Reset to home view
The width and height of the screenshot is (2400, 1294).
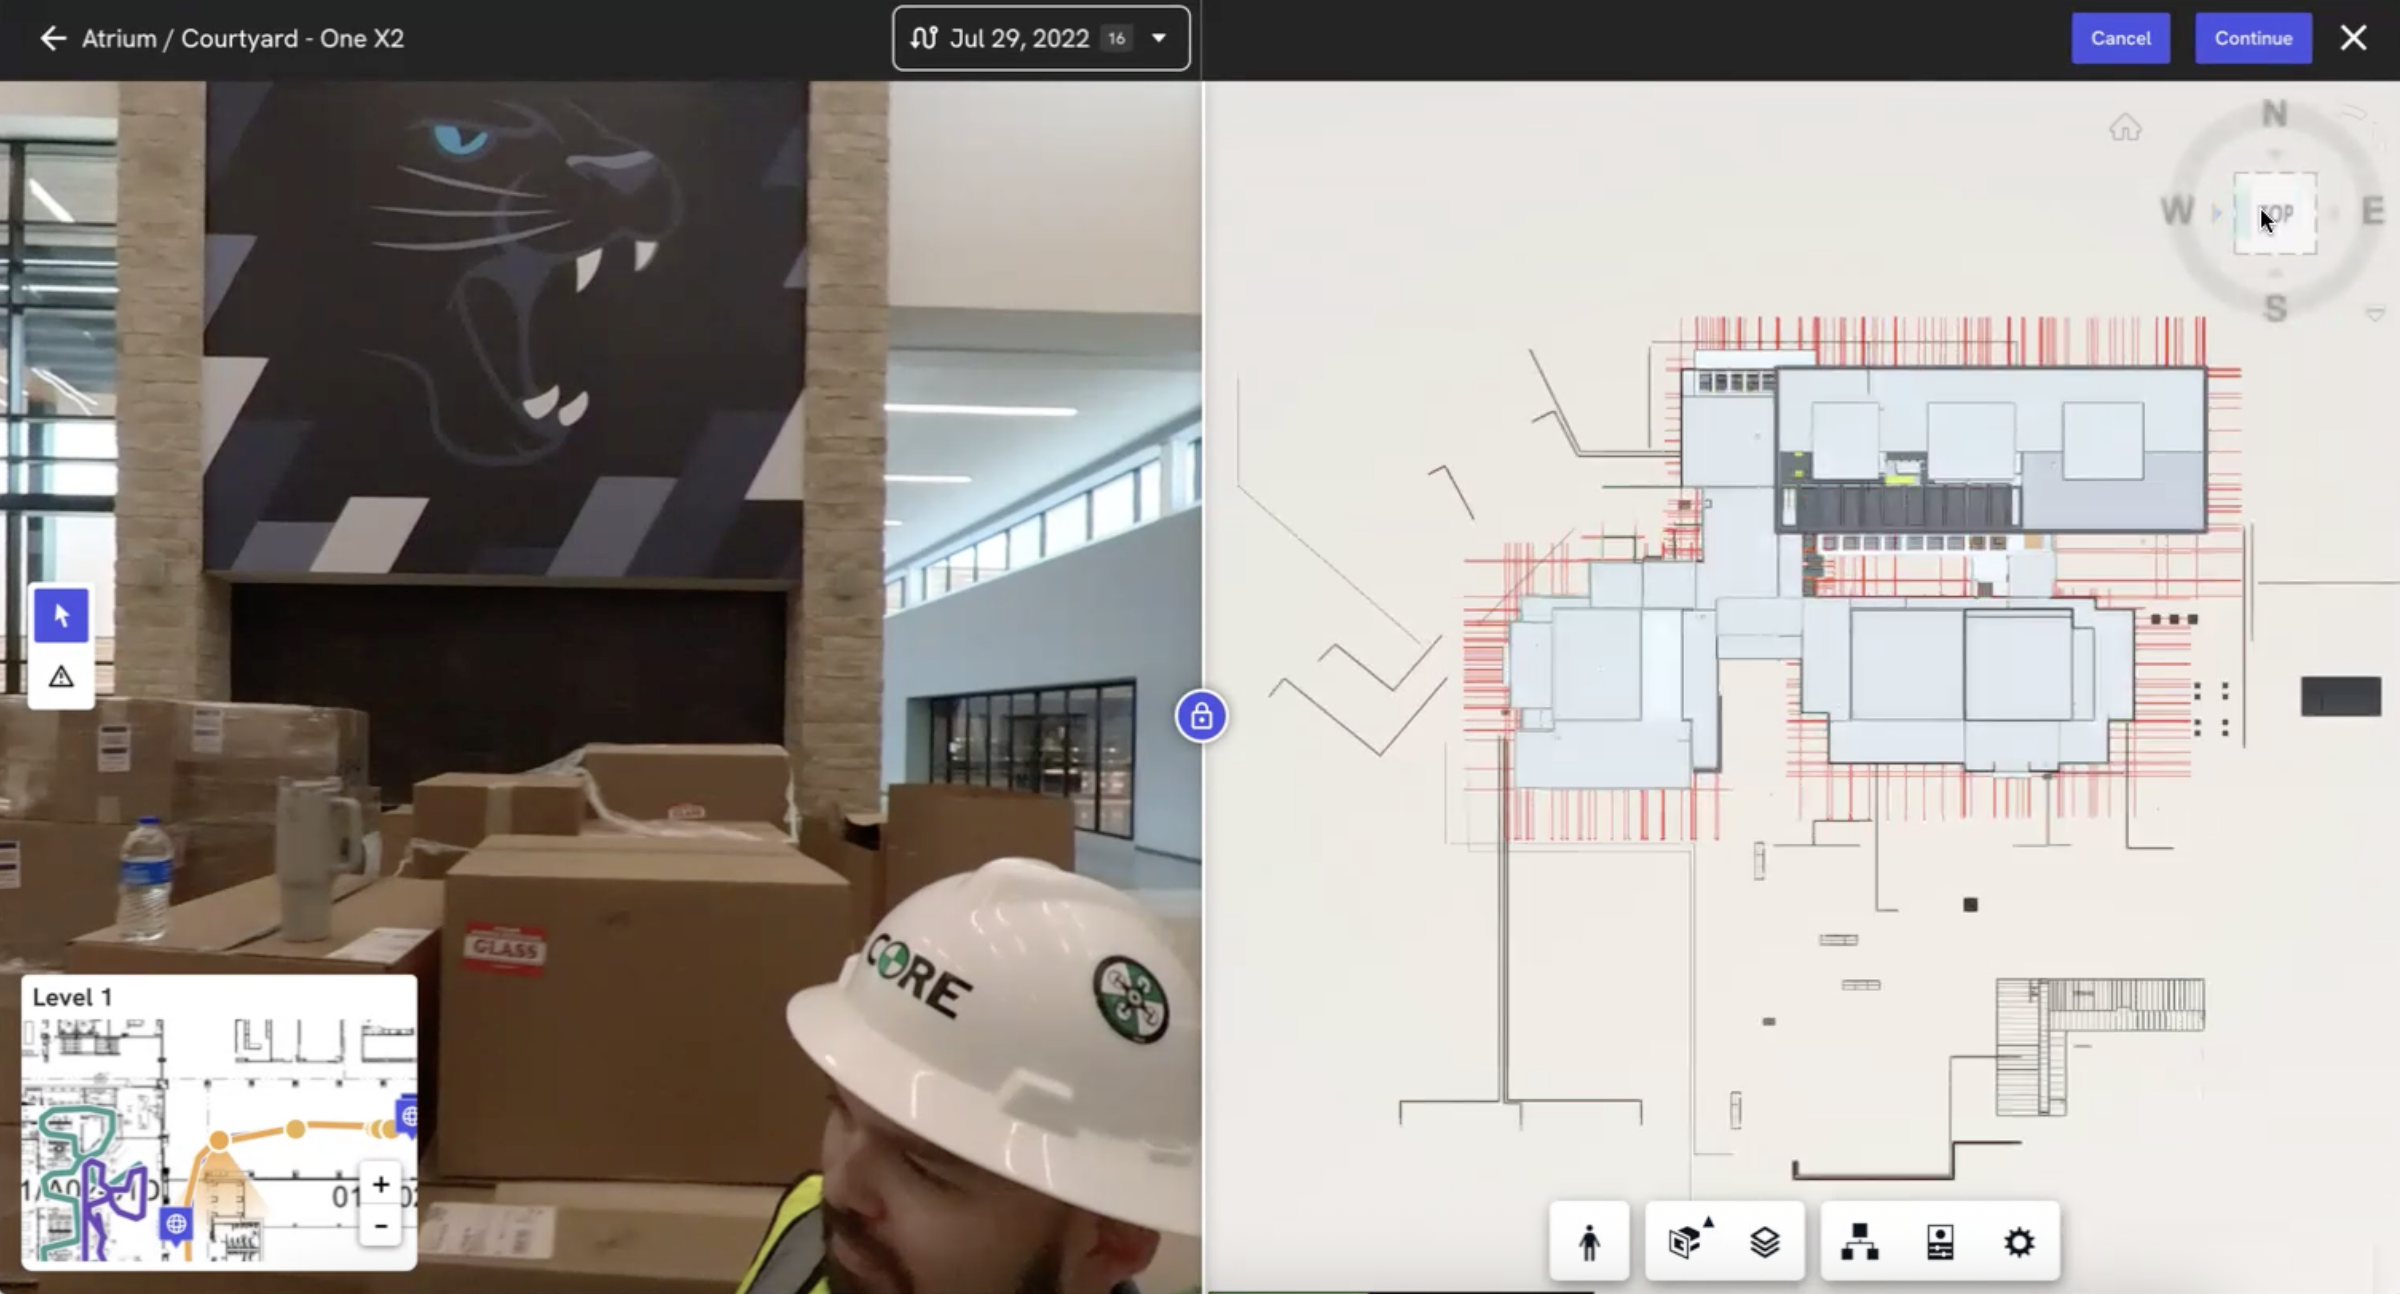tap(2125, 127)
